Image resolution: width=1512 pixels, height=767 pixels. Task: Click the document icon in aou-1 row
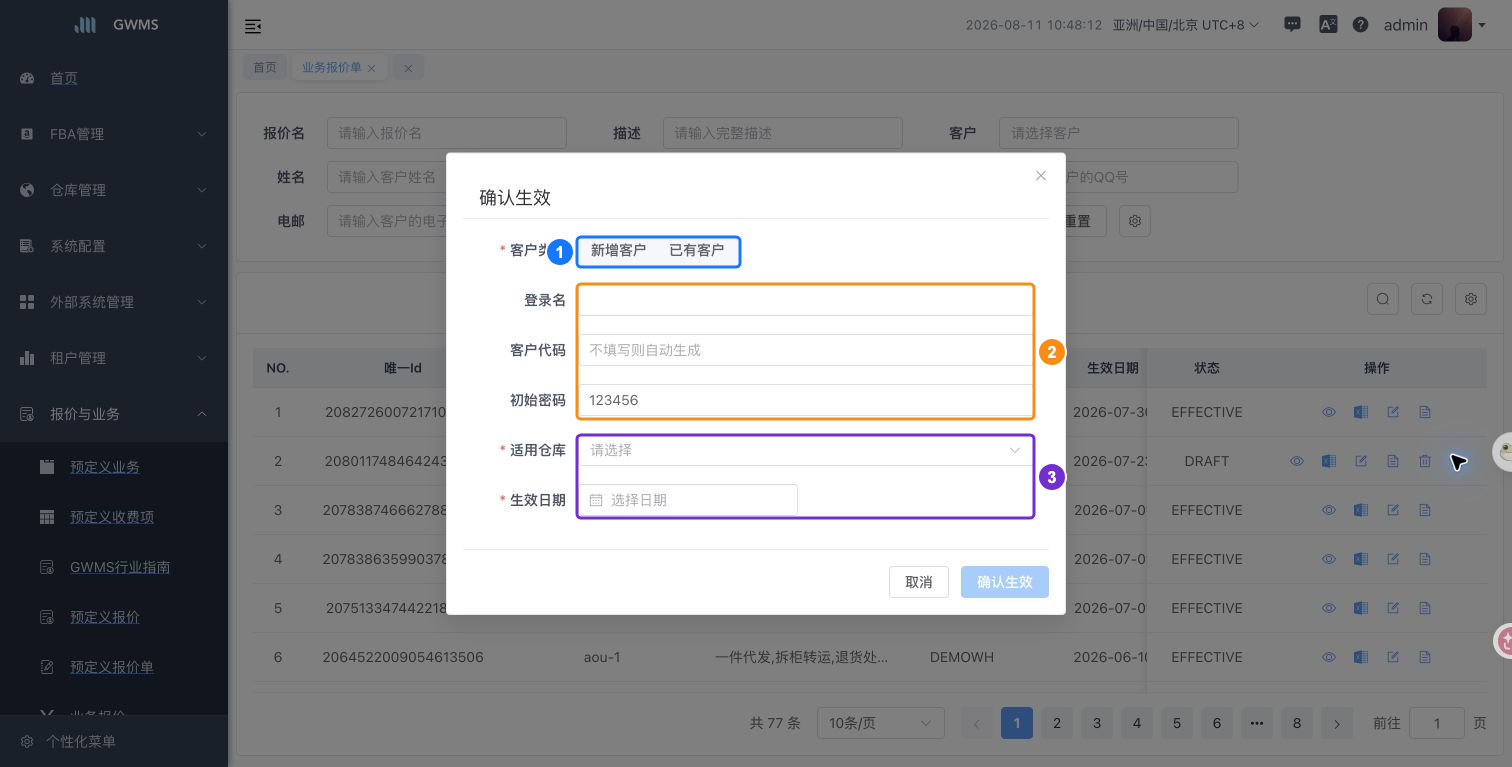(x=1425, y=657)
